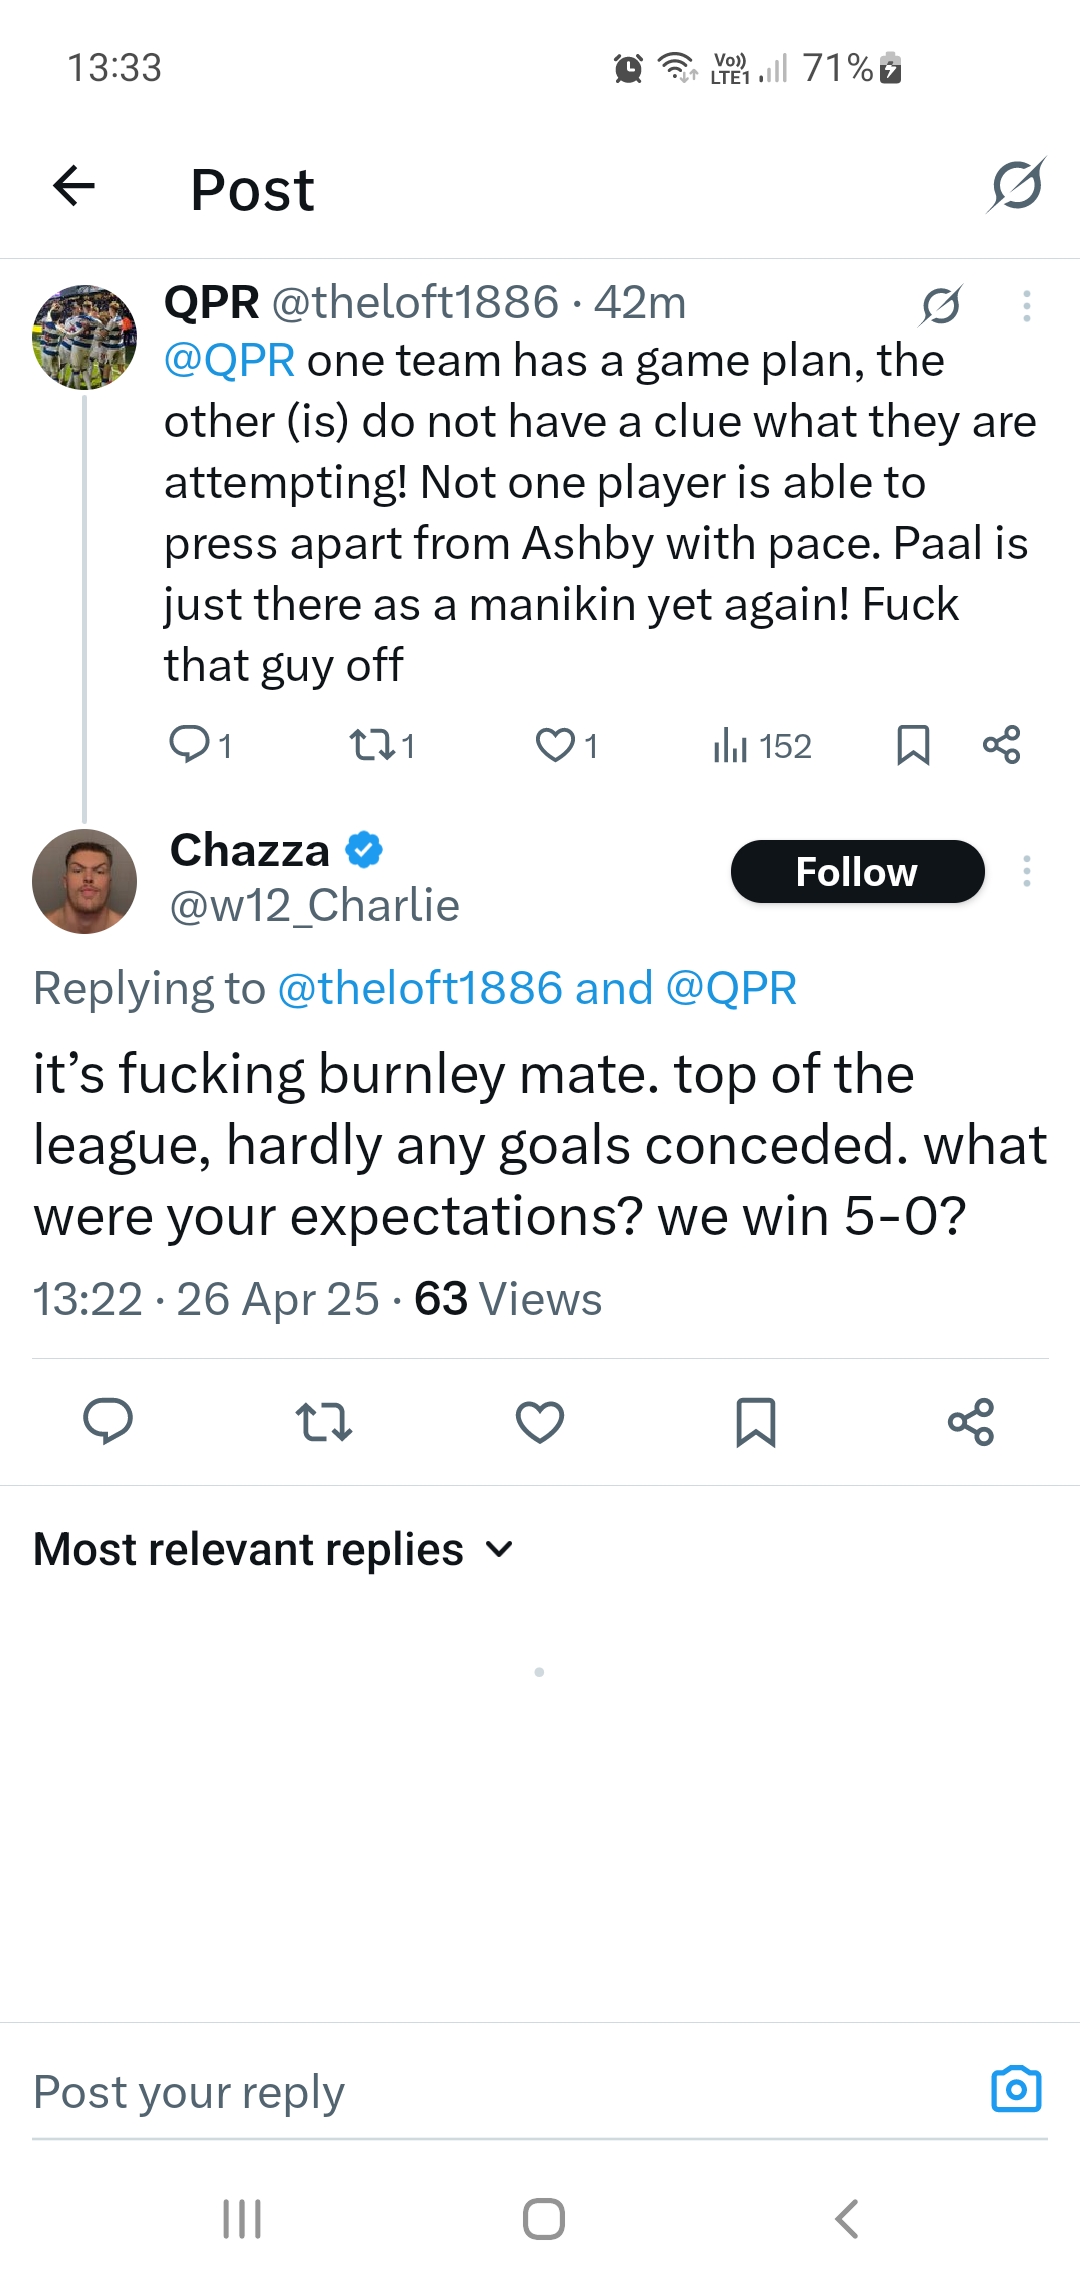Like the QPR @theloft1886 post
Image resolution: width=1080 pixels, height=2280 pixels.
coord(555,745)
